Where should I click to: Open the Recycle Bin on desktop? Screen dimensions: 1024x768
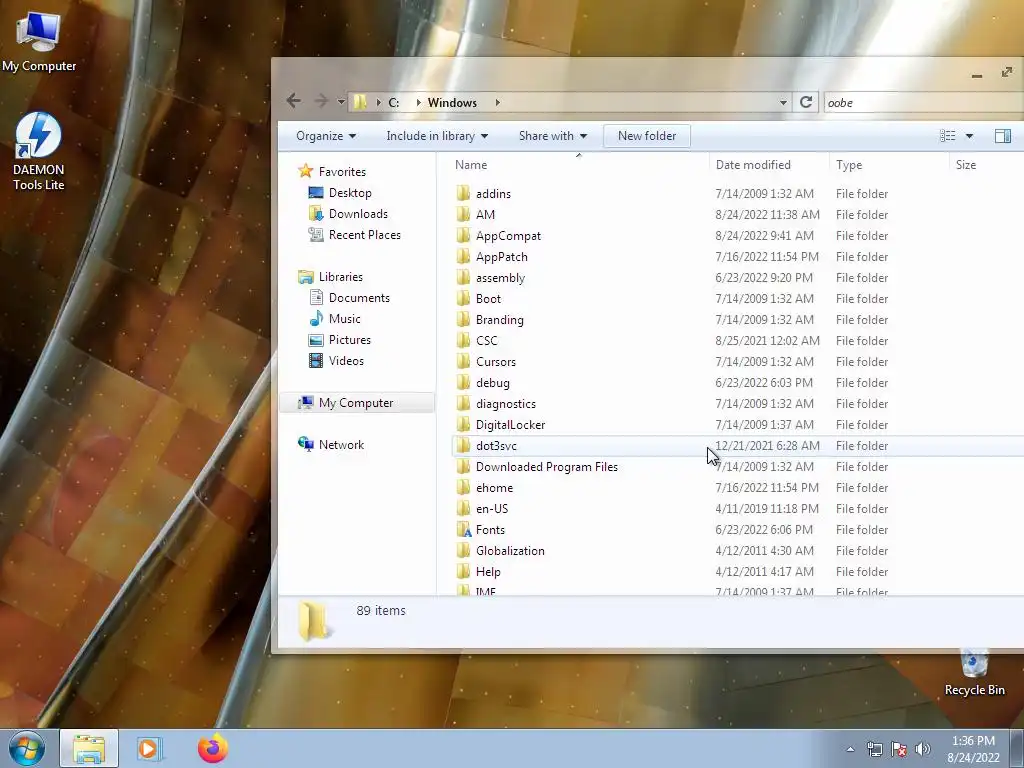(x=974, y=673)
